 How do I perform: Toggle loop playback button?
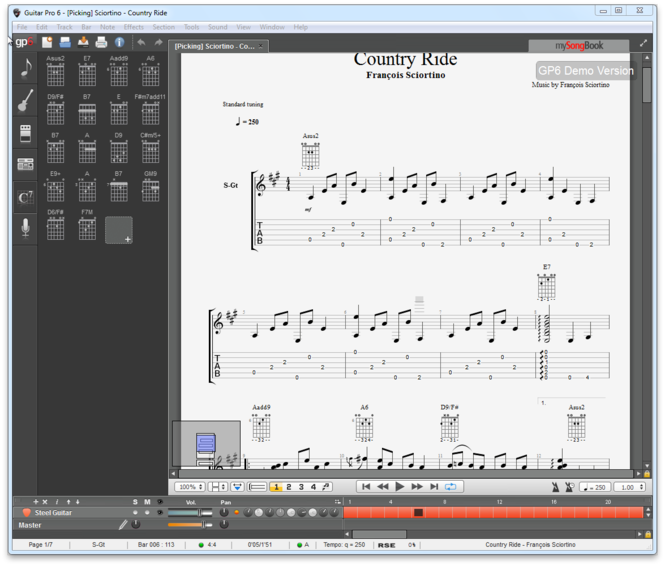pos(450,487)
